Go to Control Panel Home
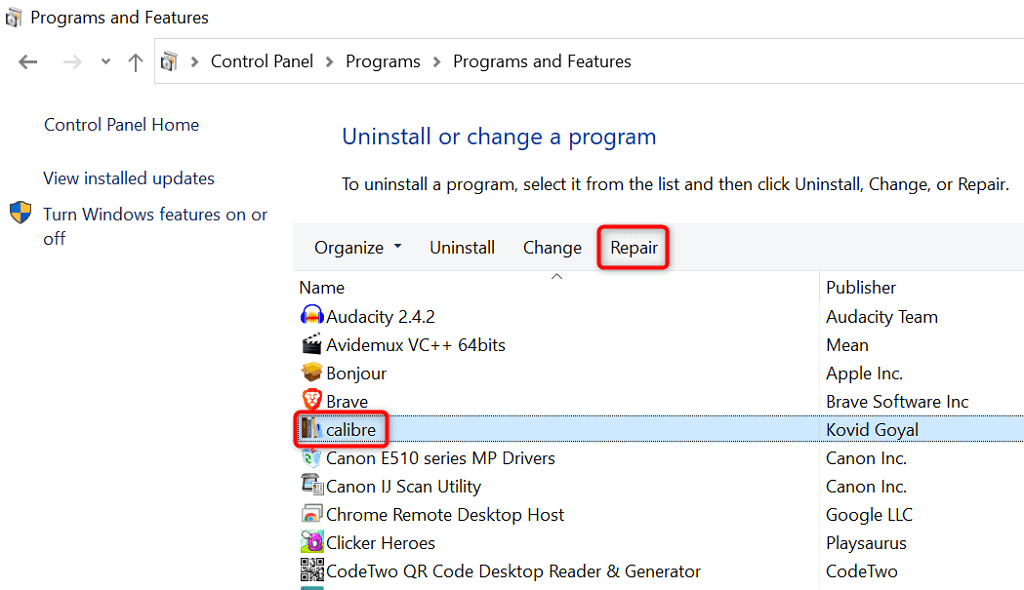Viewport: 1024px width, 590px height. 121,124
